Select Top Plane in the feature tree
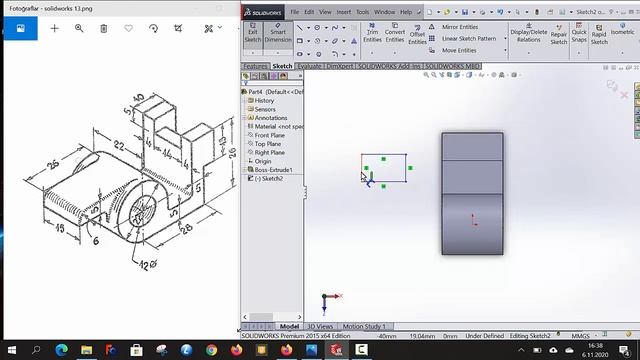Screen dimensions: 640x360 point(267,144)
